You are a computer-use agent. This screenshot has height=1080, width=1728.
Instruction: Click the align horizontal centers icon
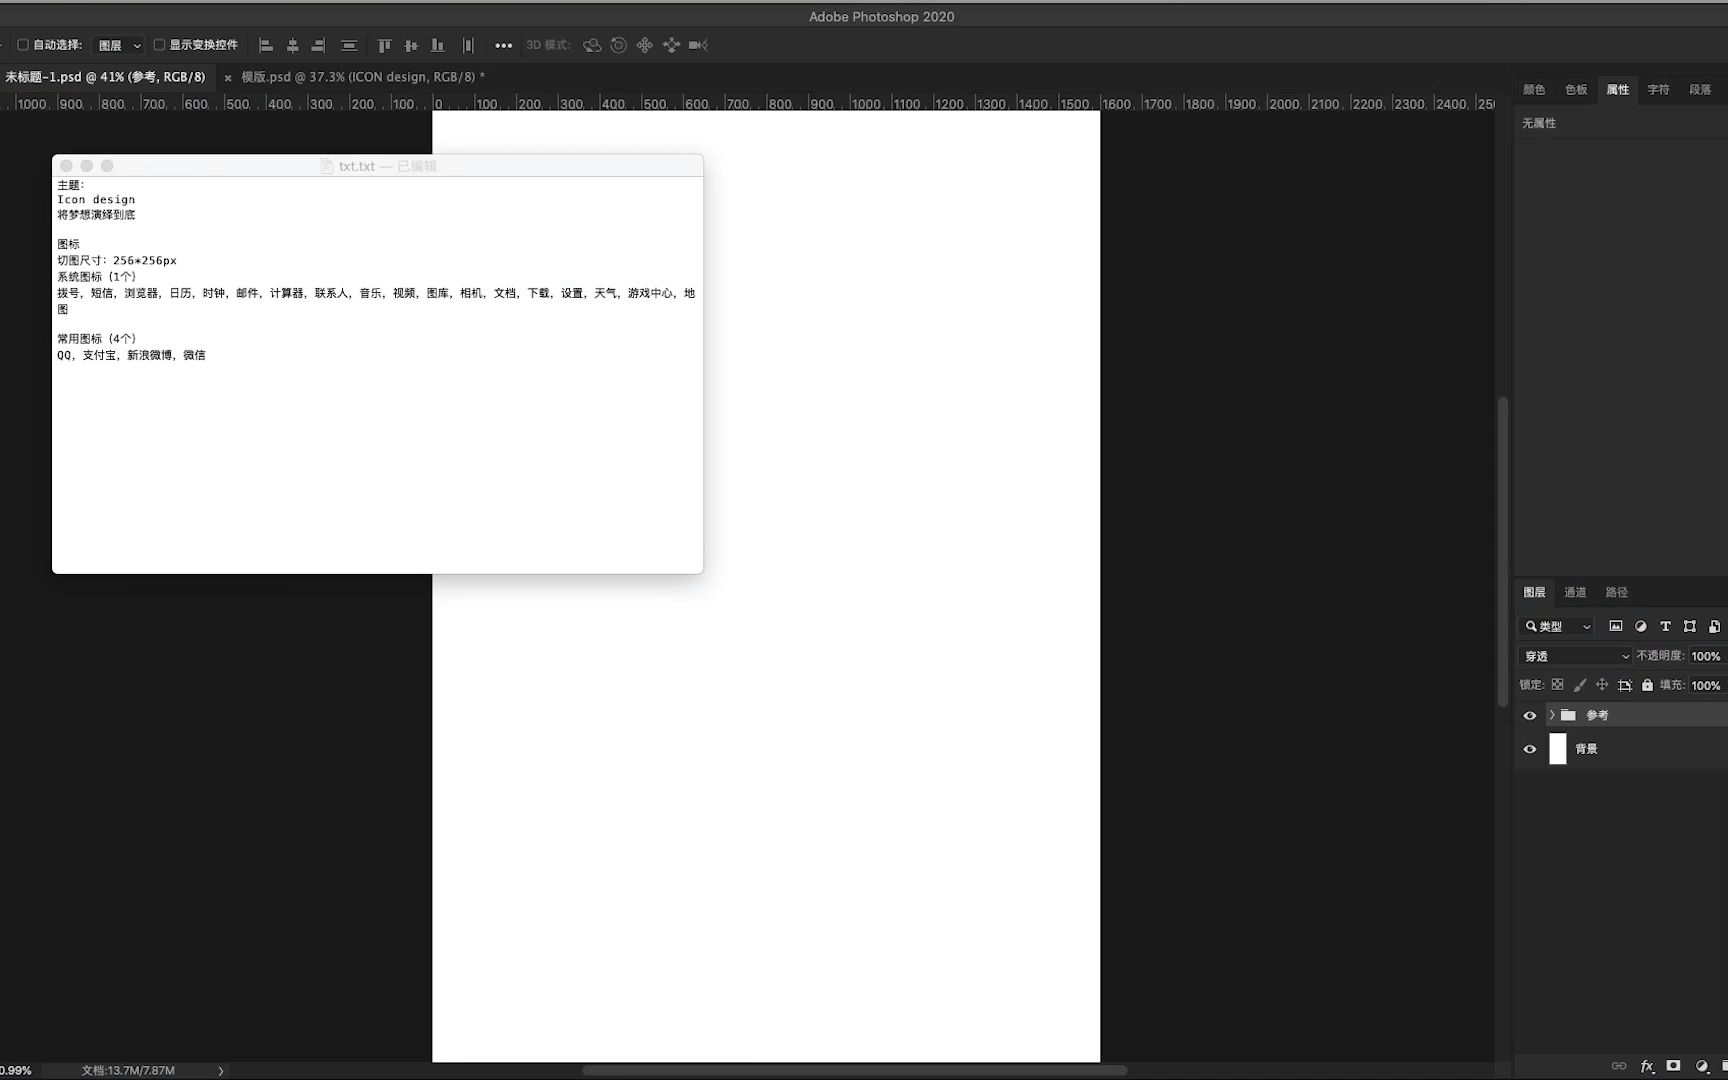[292, 45]
